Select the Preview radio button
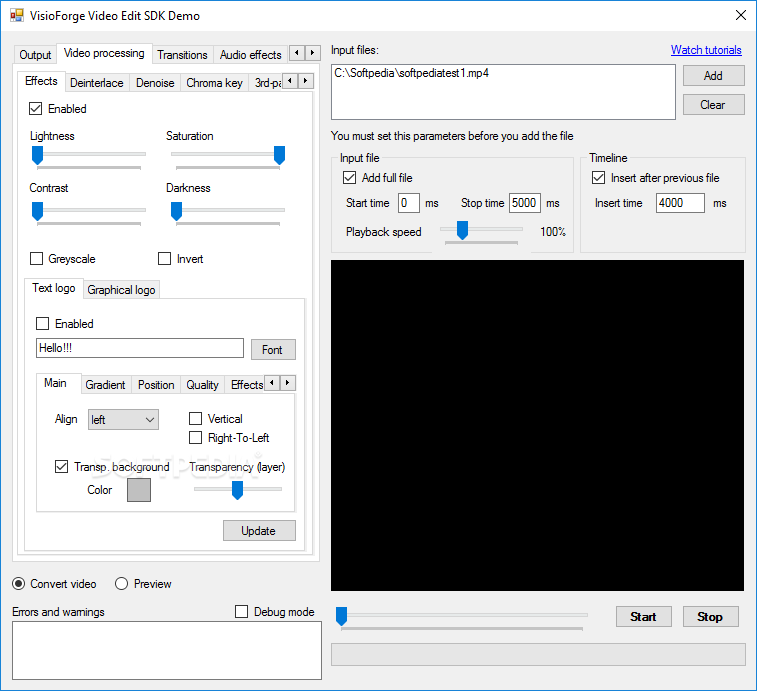The height and width of the screenshot is (691, 757). coord(121,584)
